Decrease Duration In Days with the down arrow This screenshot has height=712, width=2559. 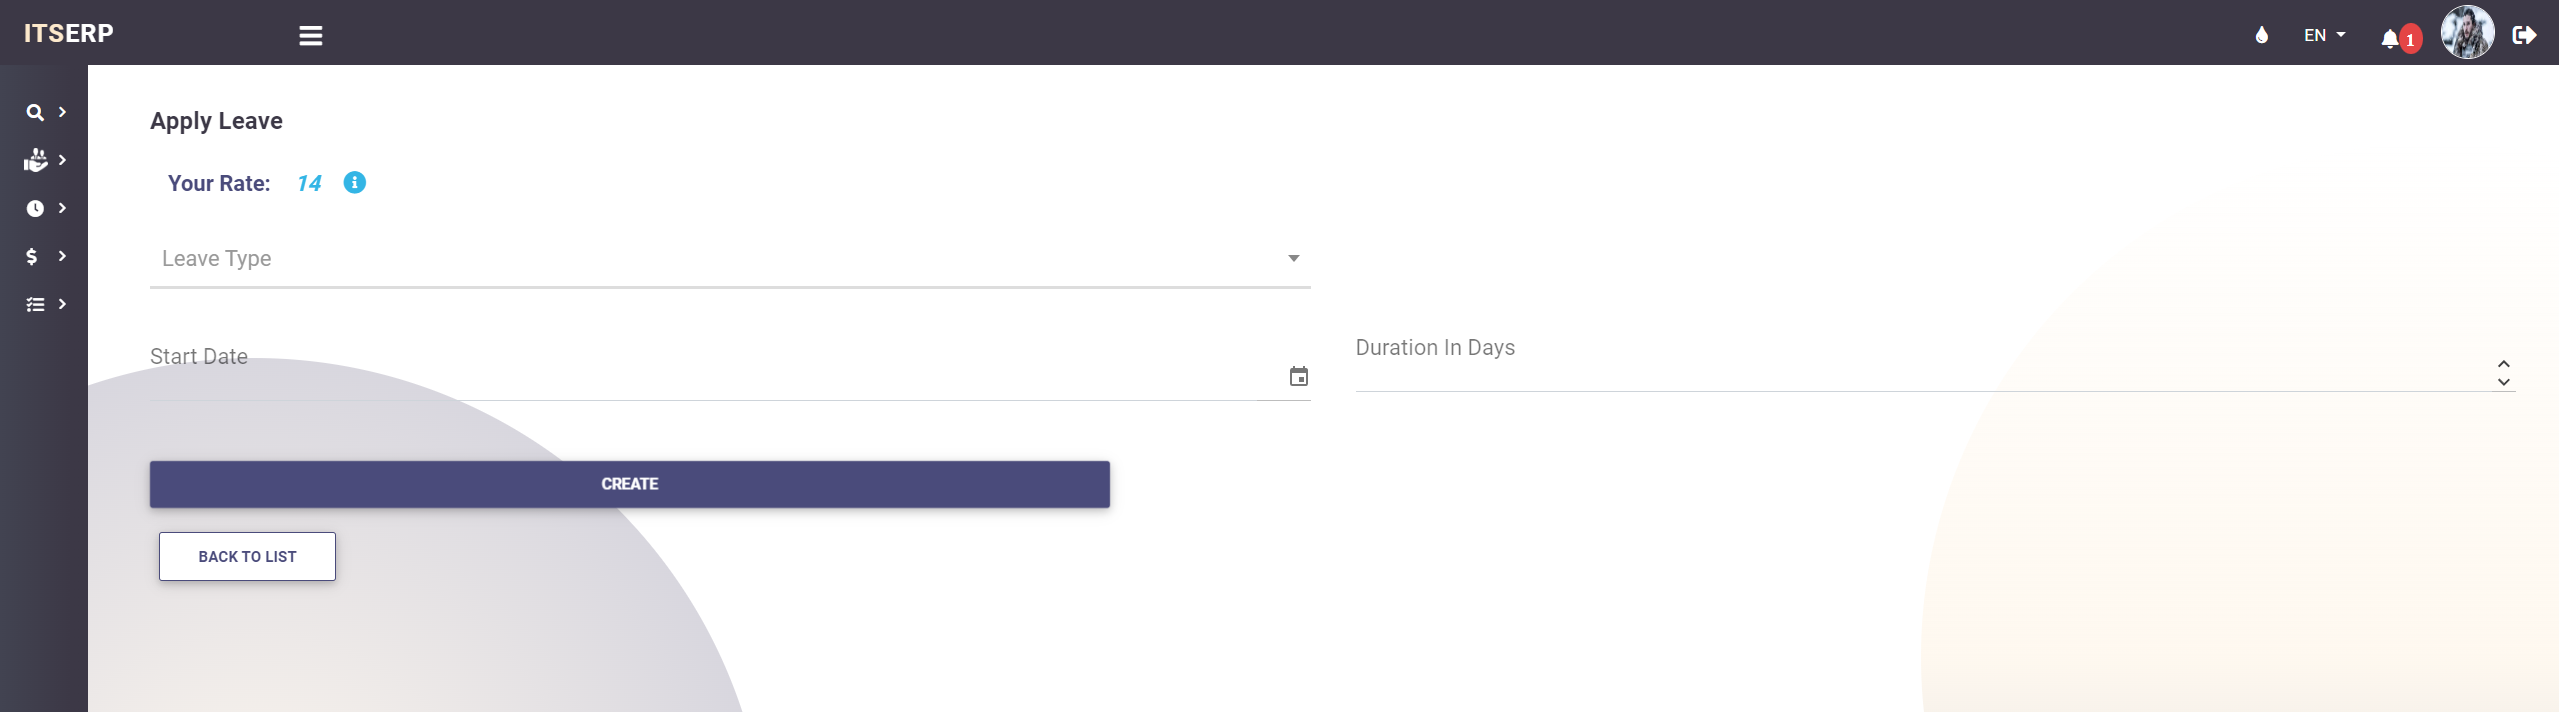click(2503, 382)
